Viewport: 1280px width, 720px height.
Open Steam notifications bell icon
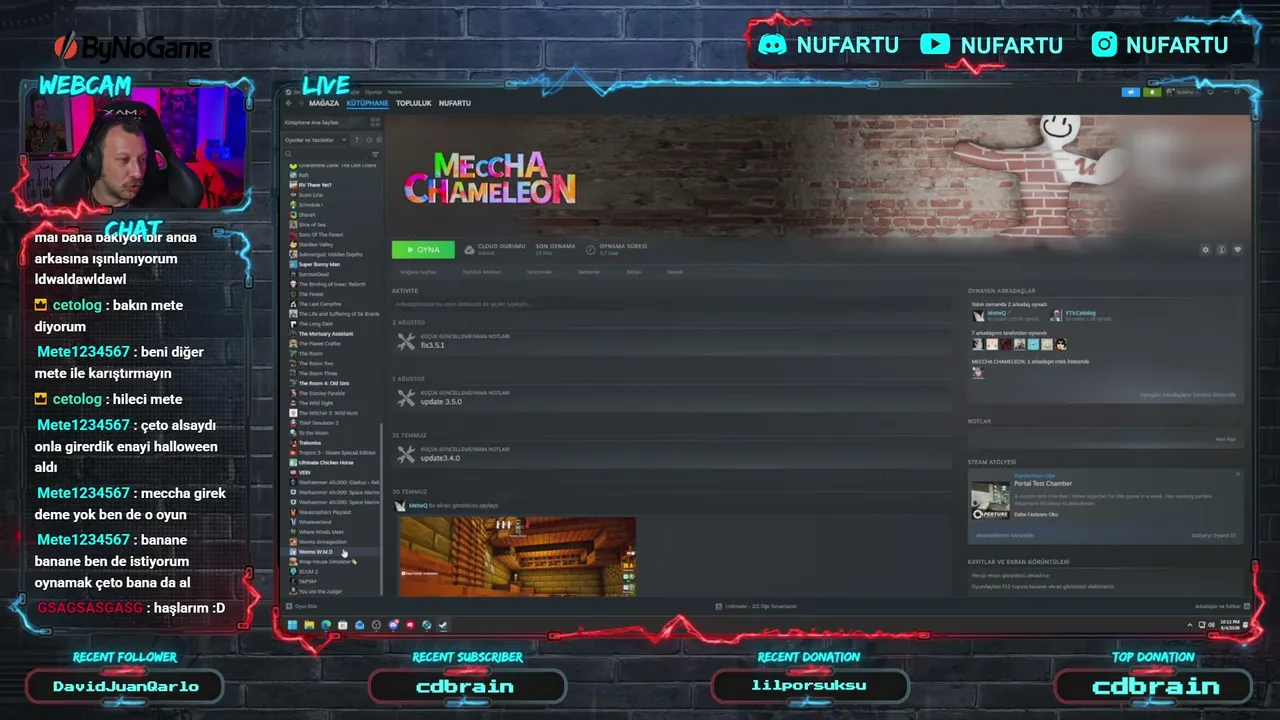(x=1153, y=92)
